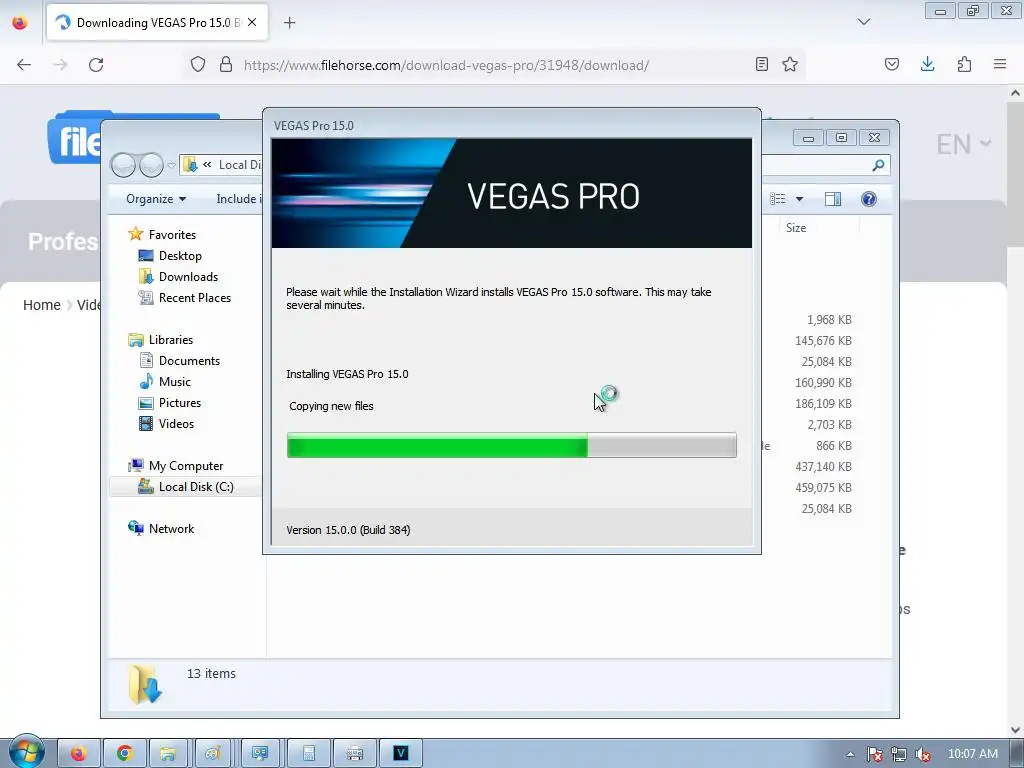This screenshot has width=1024, height=768.
Task: Open Action Center flag in tray
Action: click(874, 754)
